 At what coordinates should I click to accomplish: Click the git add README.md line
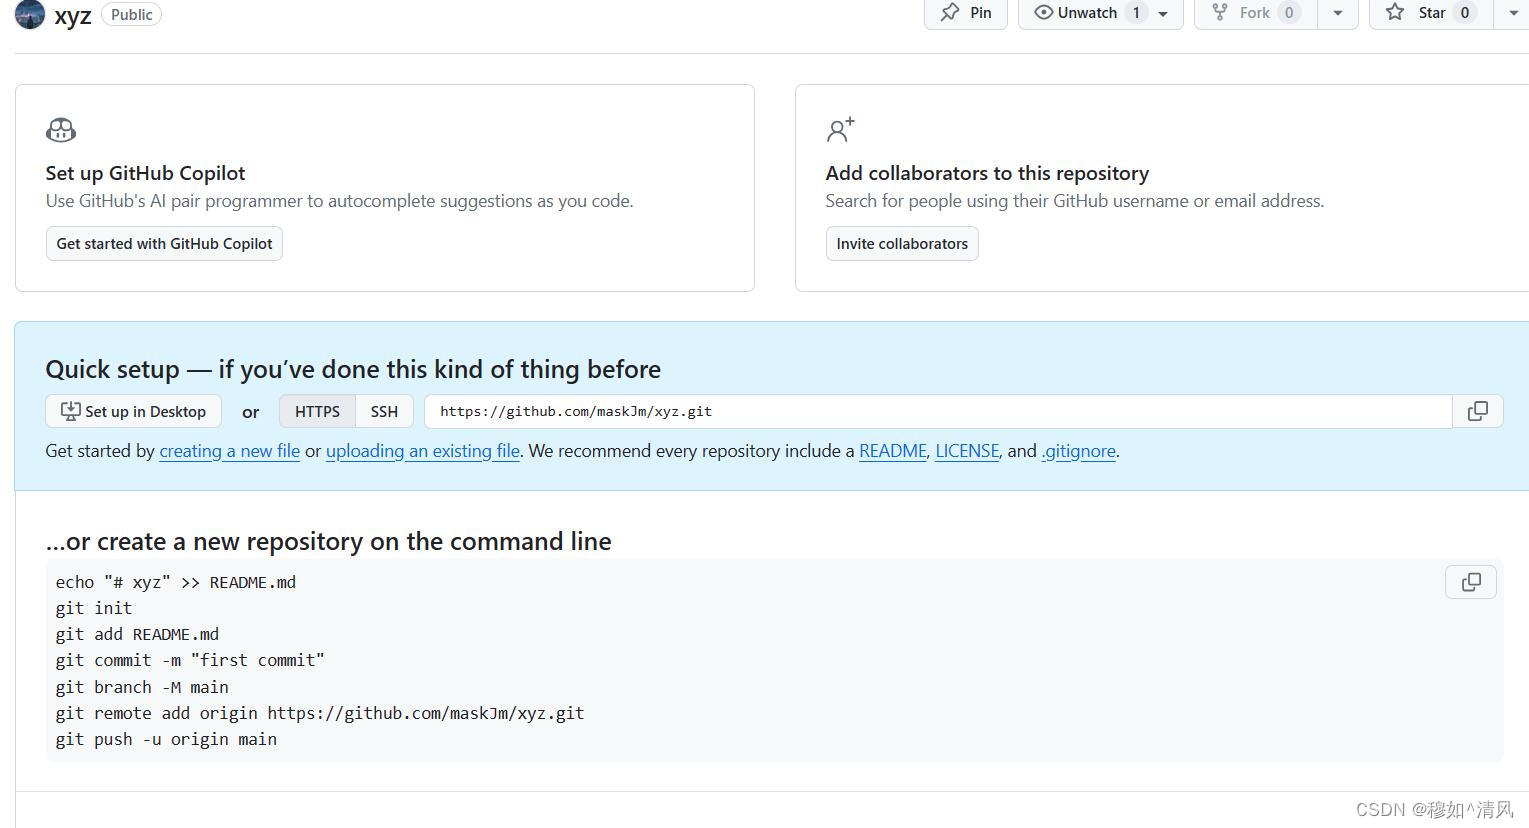pyautogui.click(x=137, y=634)
